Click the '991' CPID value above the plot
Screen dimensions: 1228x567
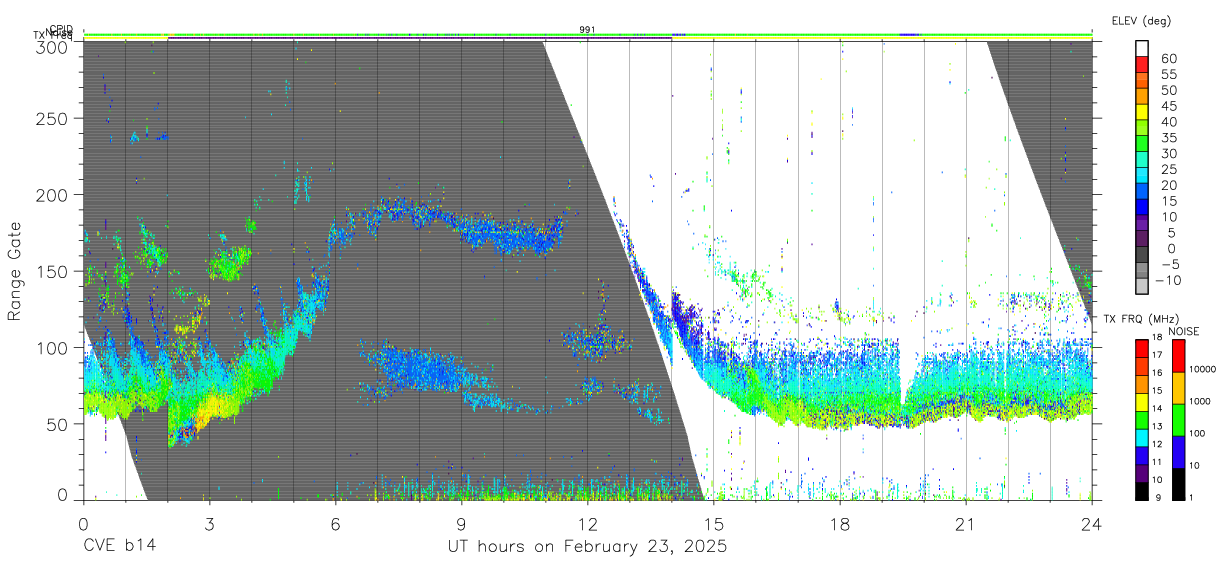point(588,30)
